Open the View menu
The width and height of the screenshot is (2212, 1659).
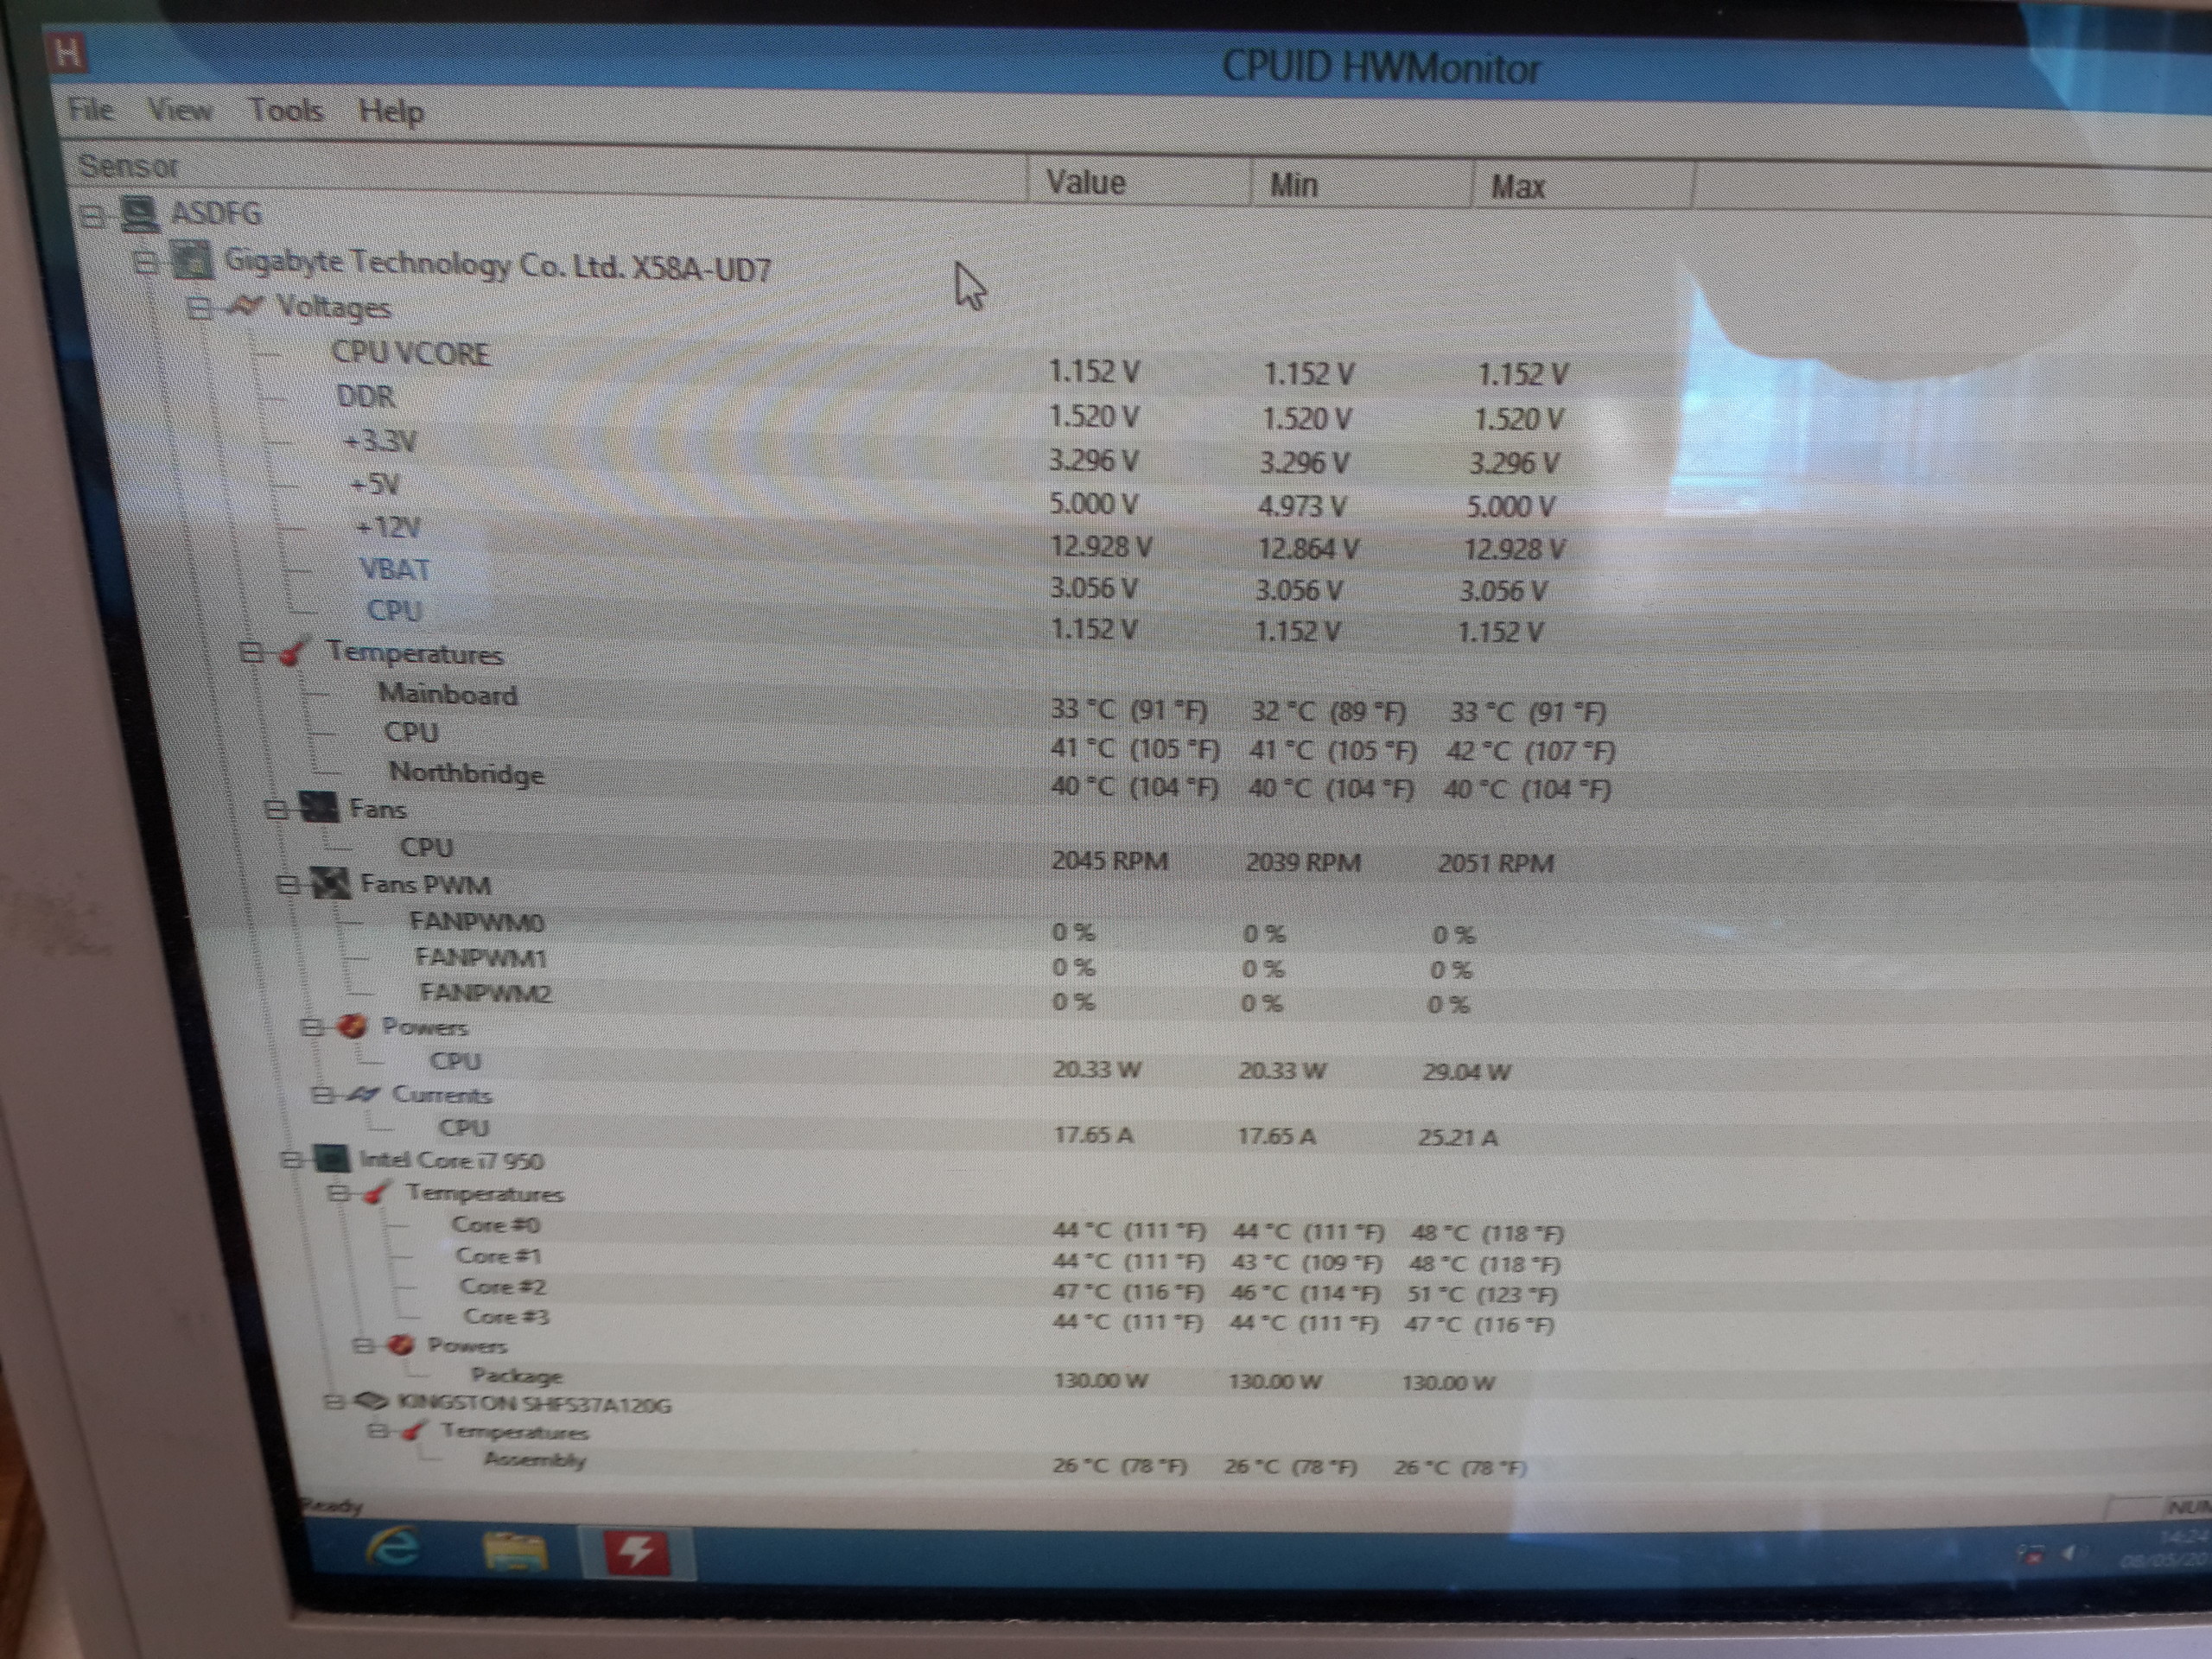(180, 109)
